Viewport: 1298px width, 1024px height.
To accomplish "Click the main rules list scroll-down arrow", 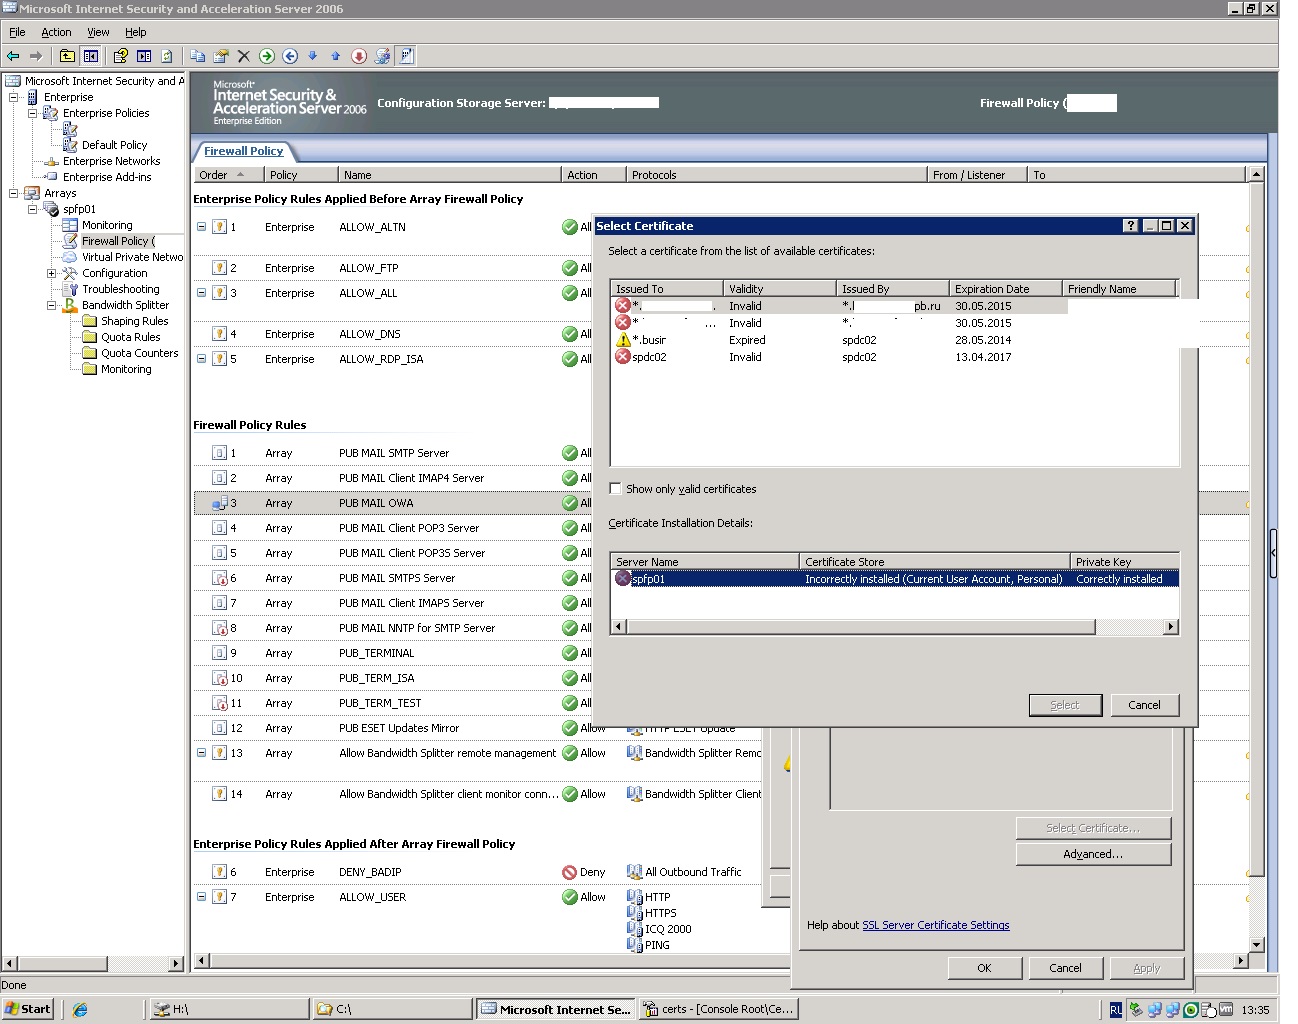I will tap(1257, 944).
